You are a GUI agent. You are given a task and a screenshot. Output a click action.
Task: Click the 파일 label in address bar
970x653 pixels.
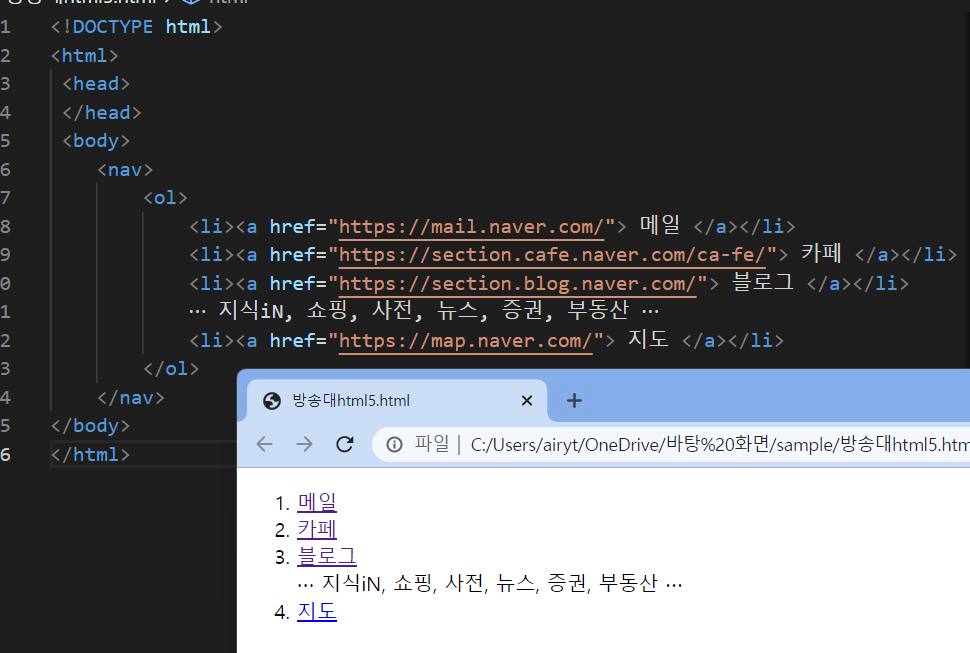point(432,443)
